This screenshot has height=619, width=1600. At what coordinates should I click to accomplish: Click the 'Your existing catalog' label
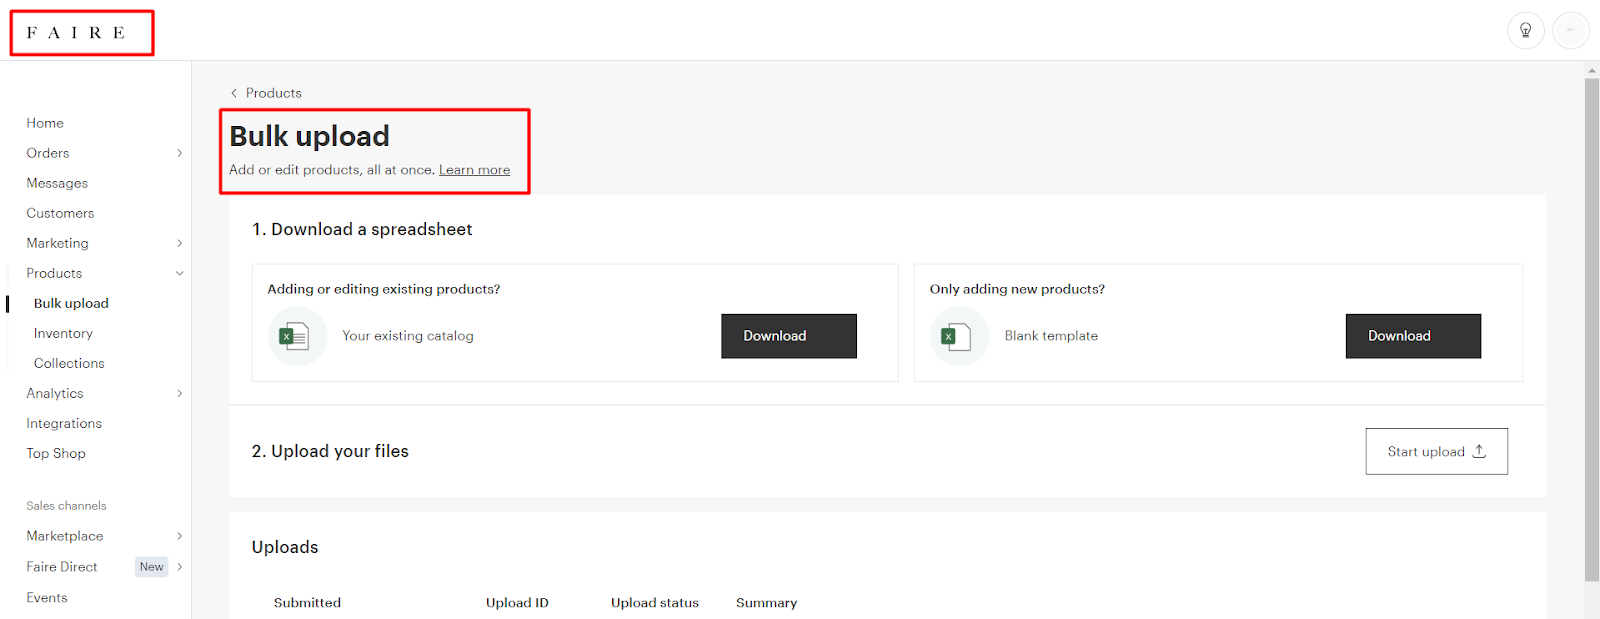coord(408,336)
